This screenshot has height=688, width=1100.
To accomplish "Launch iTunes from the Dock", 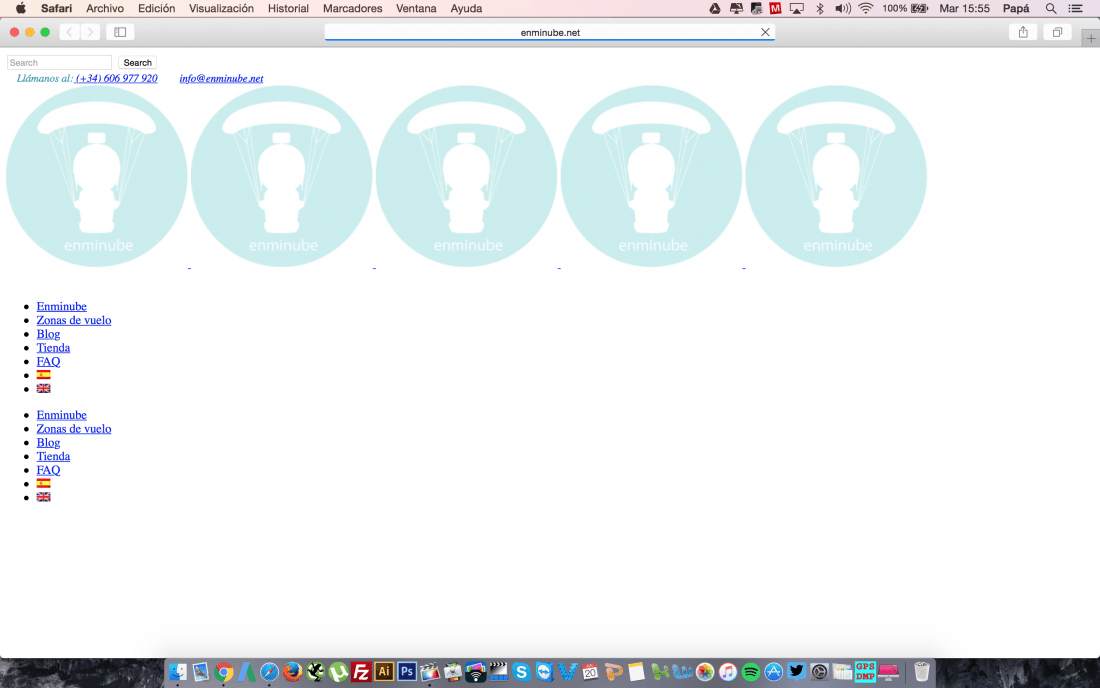I will [x=727, y=672].
